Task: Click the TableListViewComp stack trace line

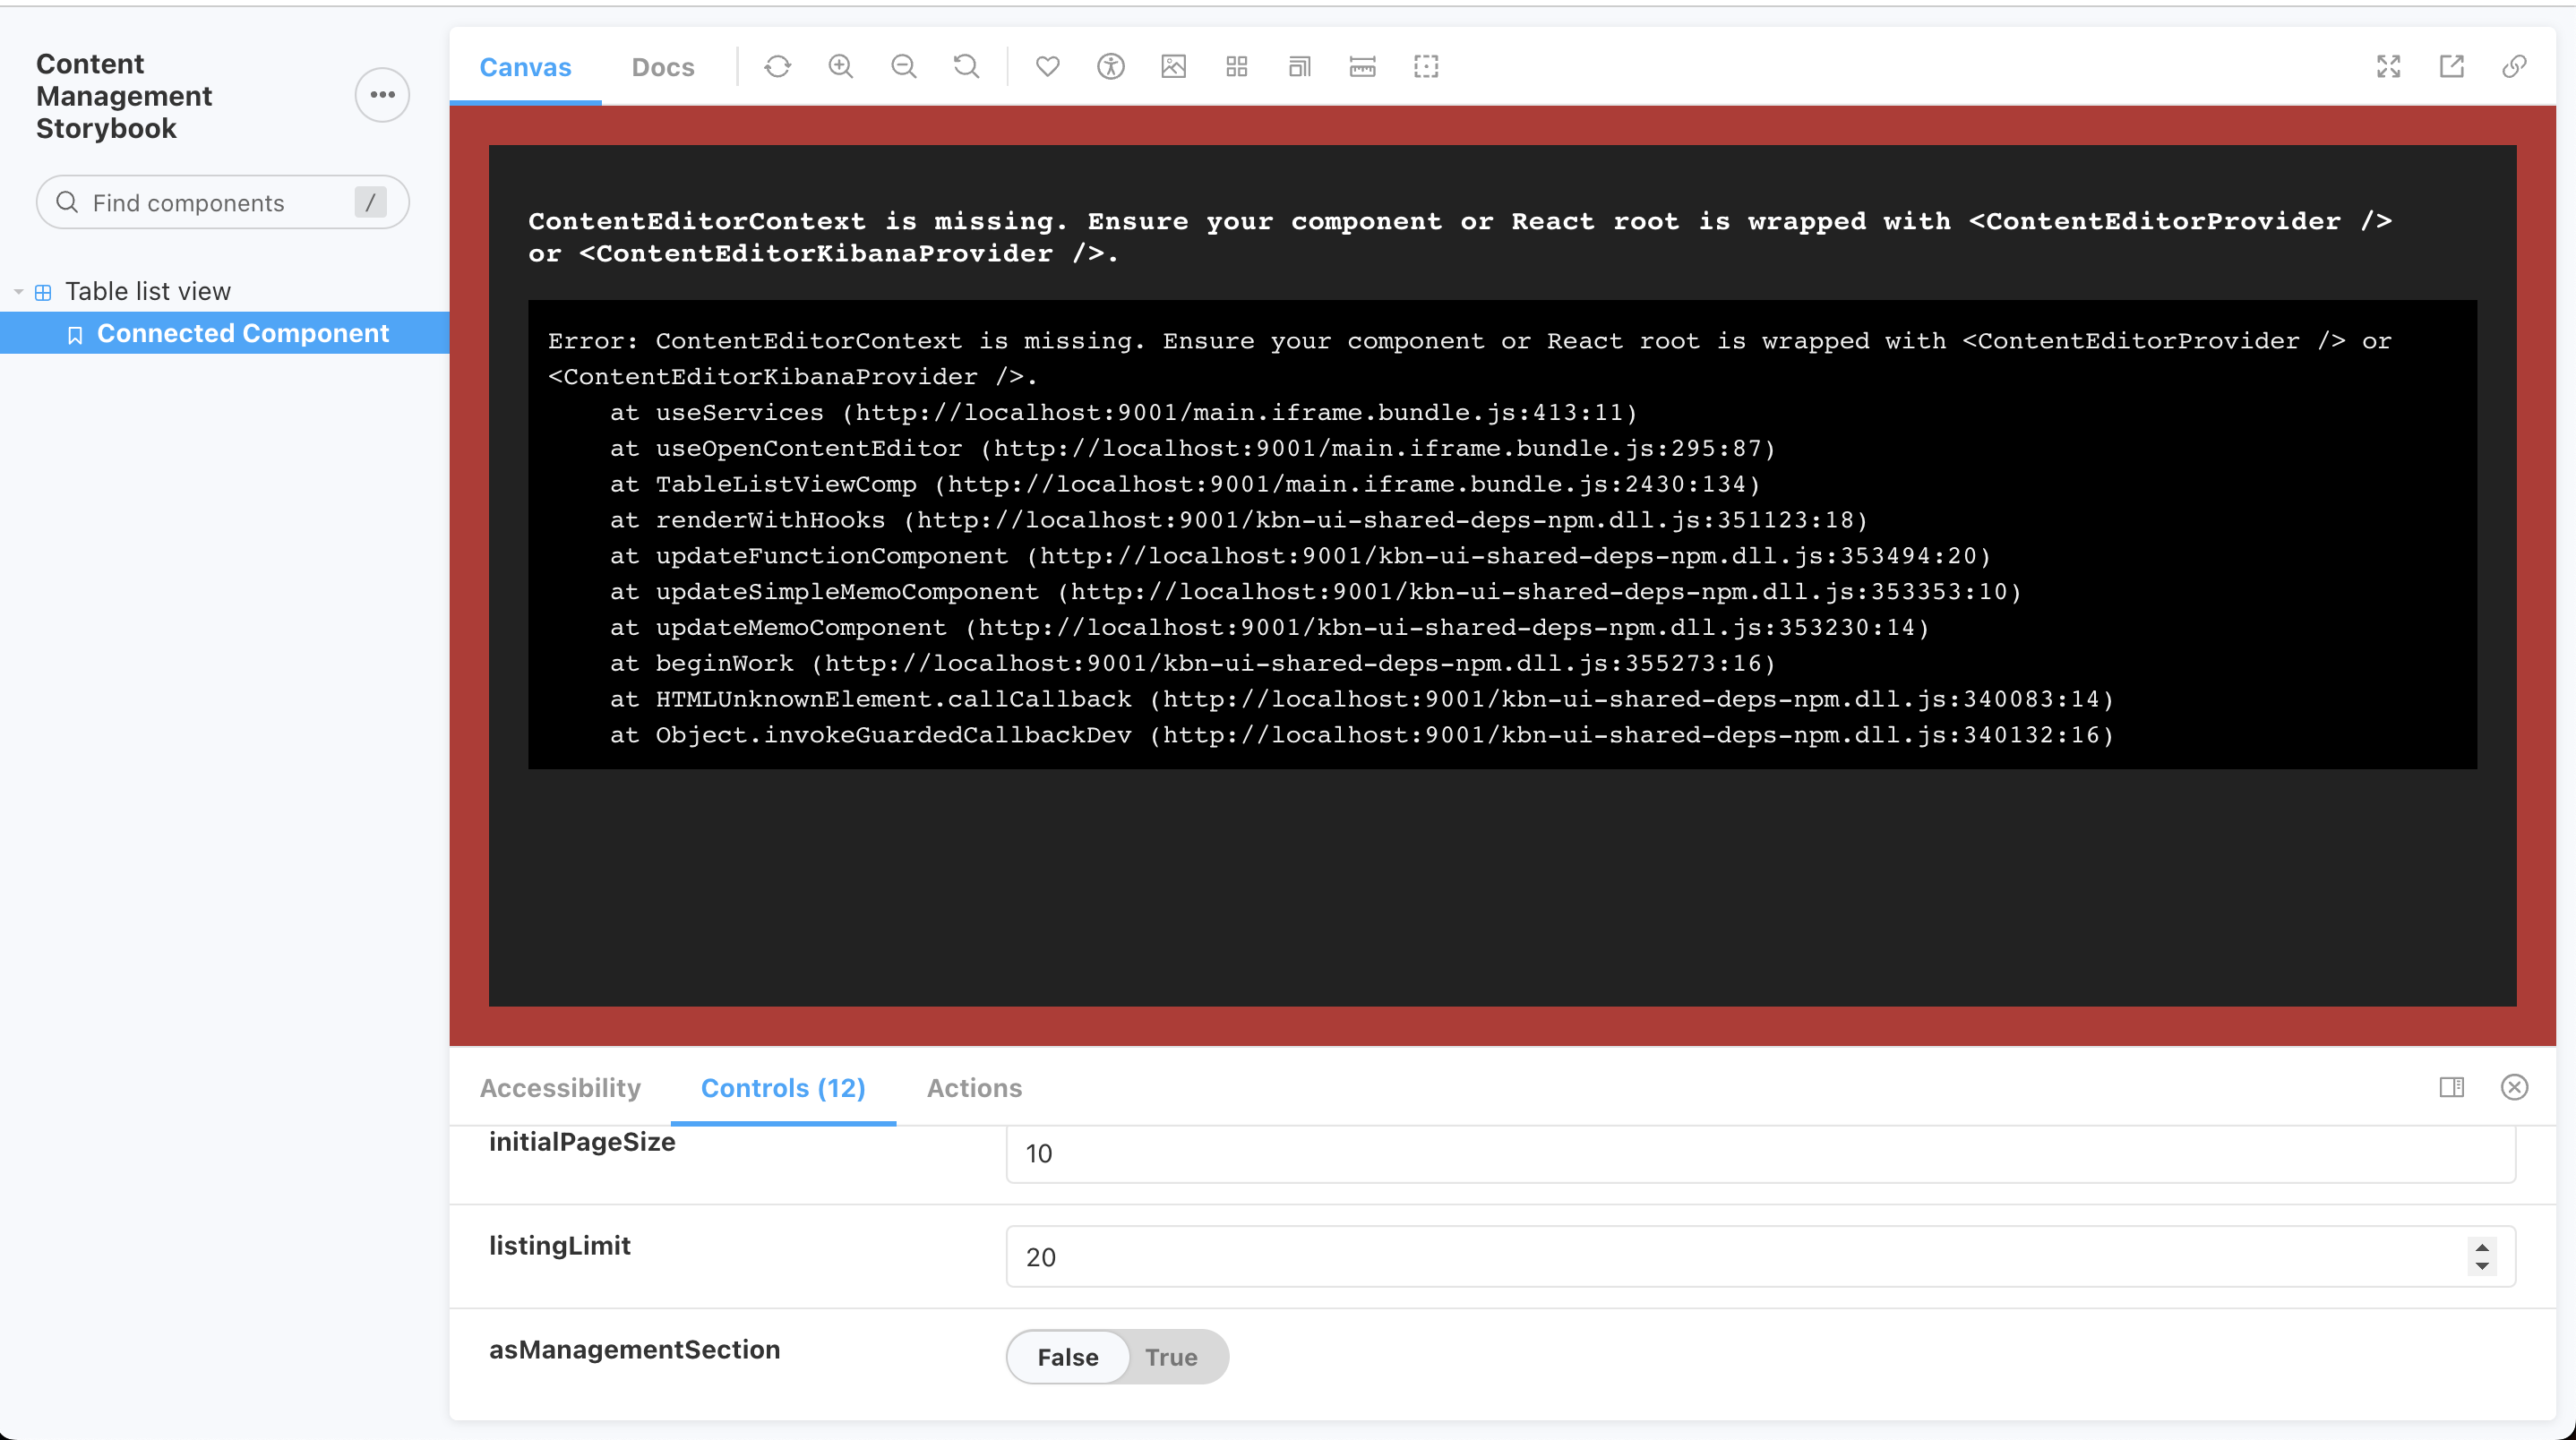Action: [x=1184, y=485]
